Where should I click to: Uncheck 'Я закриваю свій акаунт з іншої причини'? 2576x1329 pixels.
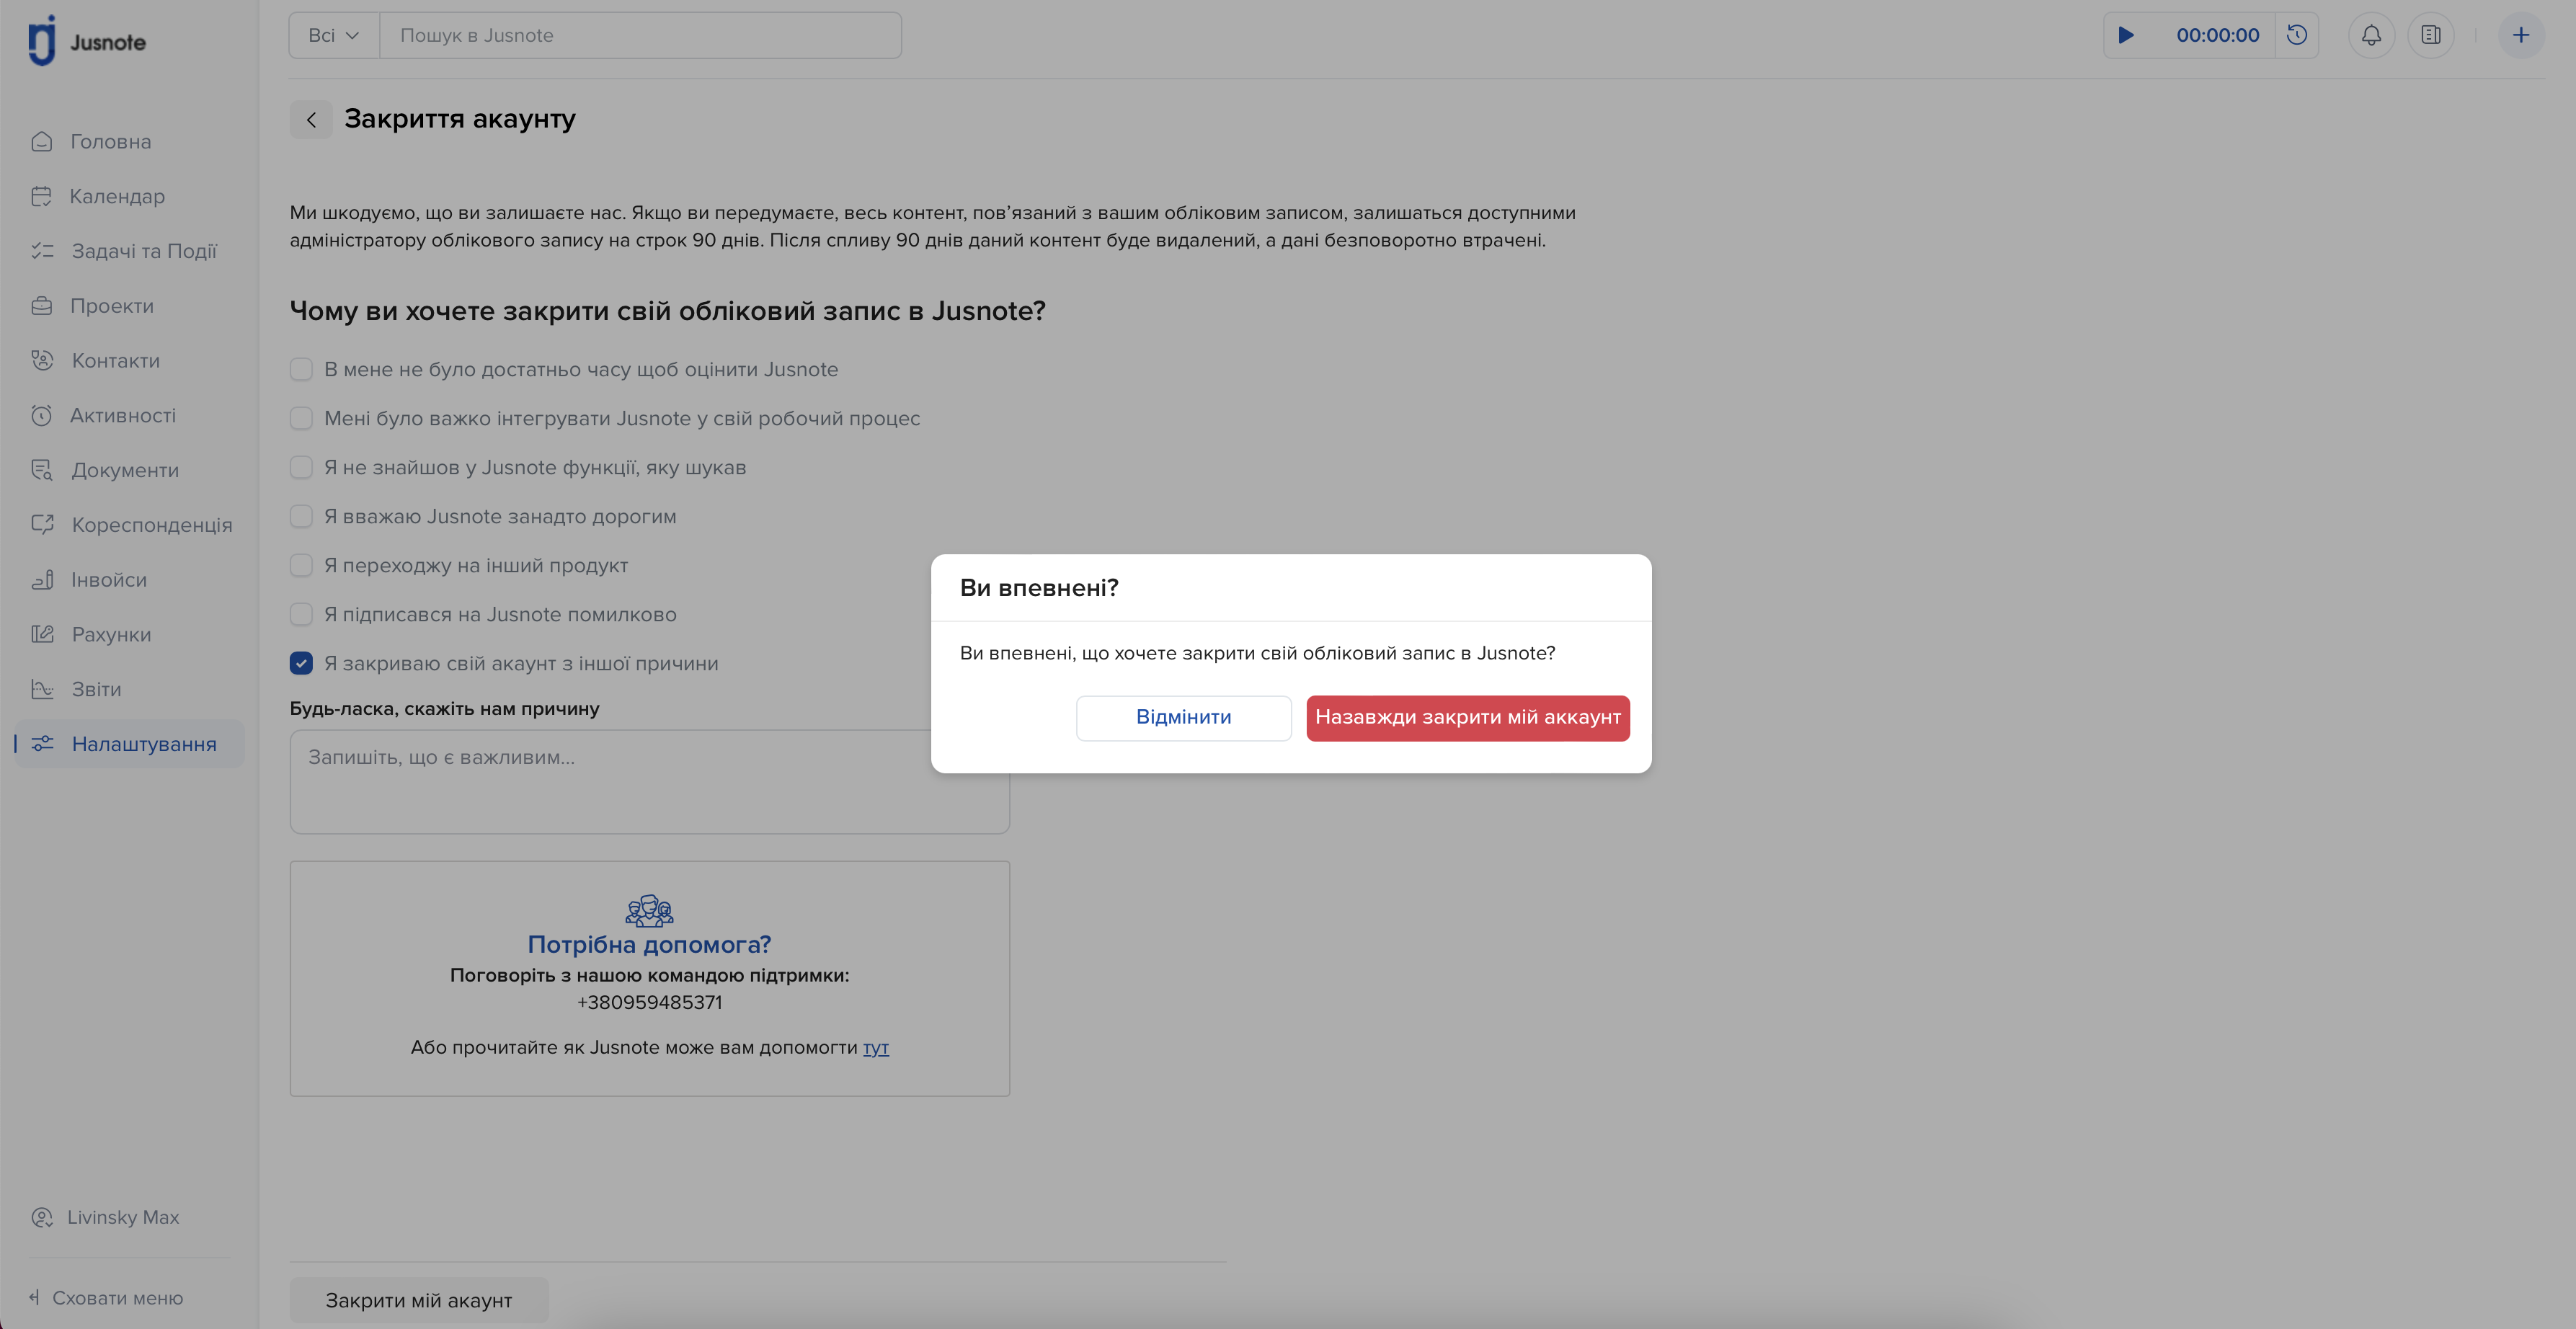301,664
